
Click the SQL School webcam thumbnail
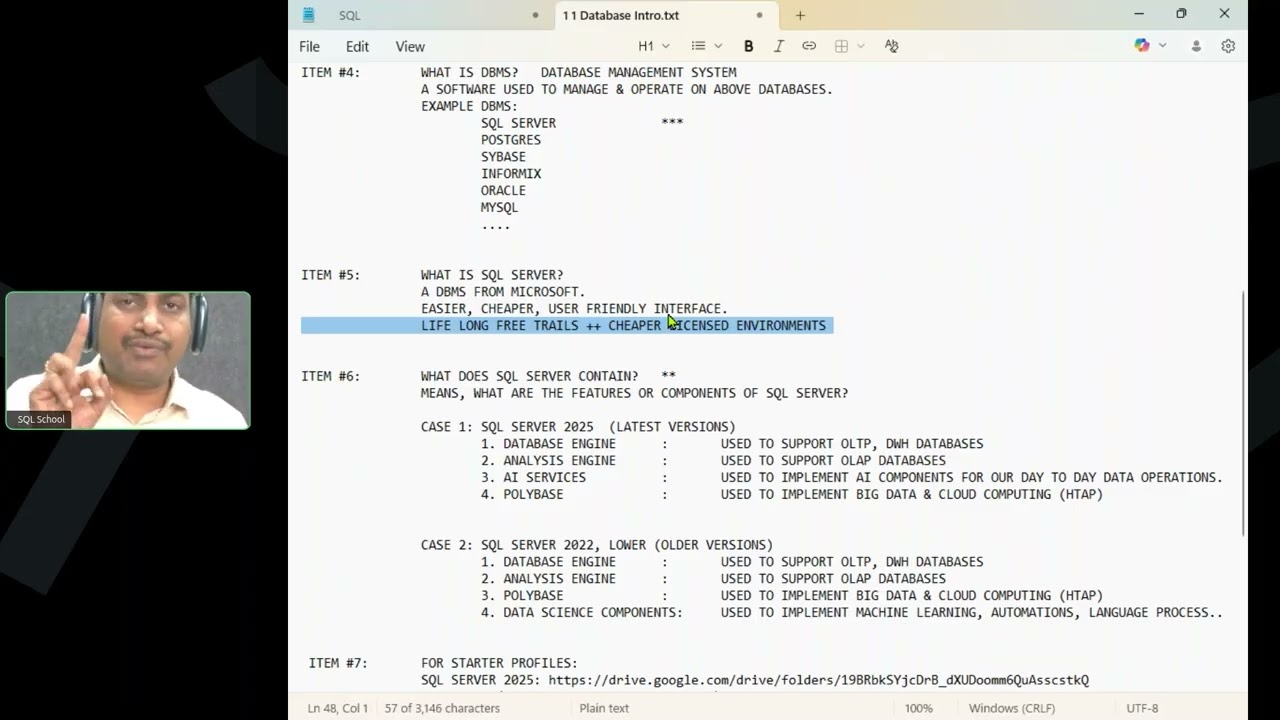(x=128, y=360)
